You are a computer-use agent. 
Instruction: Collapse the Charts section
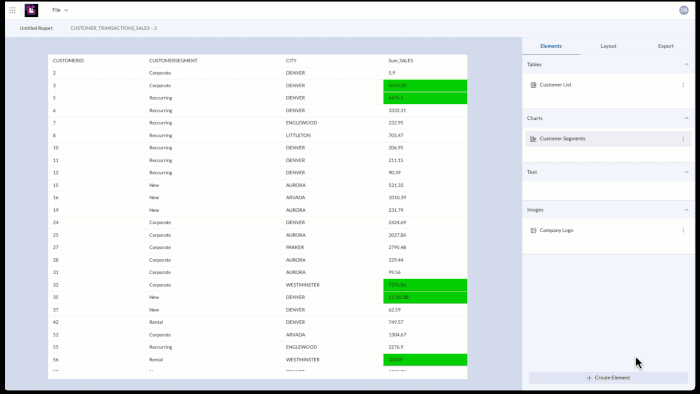(x=686, y=118)
